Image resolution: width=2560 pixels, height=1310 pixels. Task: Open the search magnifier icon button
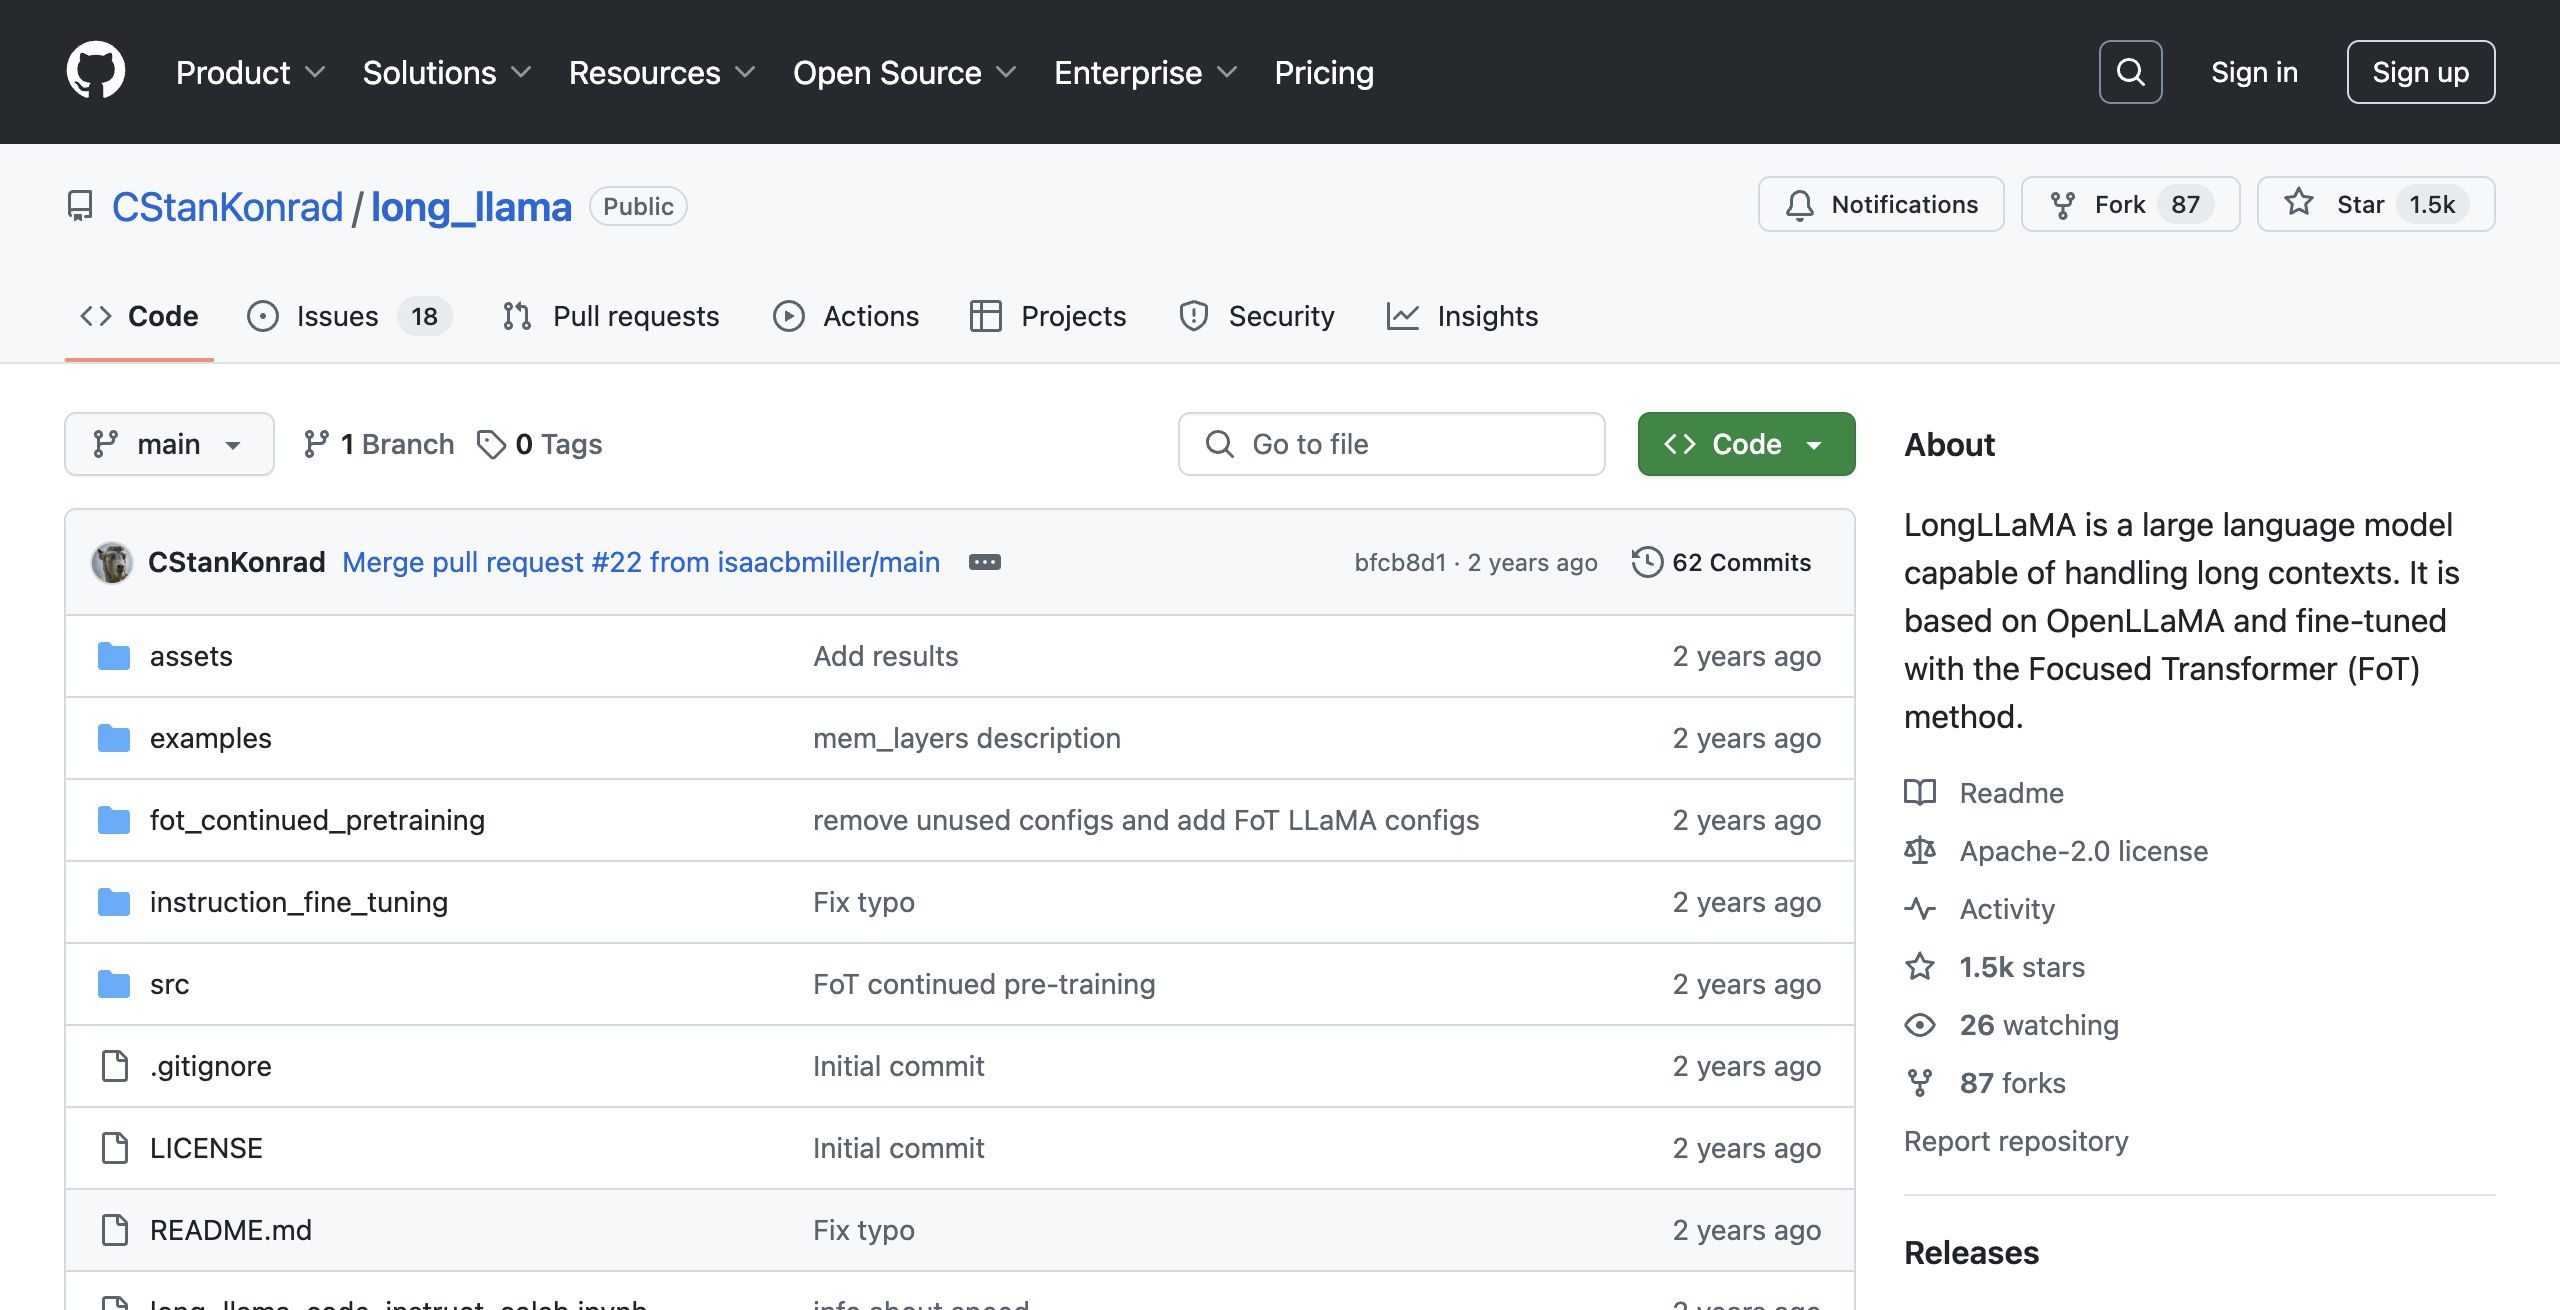[x=2130, y=72]
